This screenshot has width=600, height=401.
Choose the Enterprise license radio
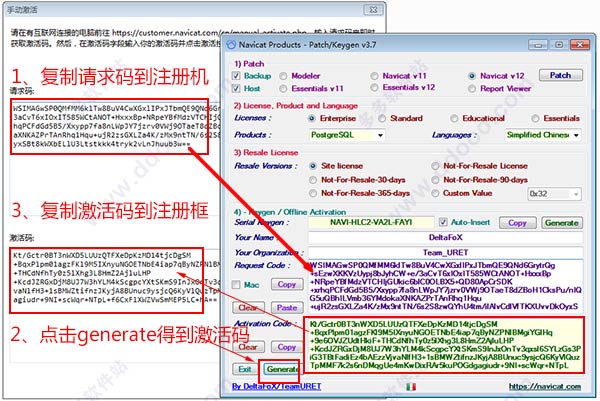coord(312,119)
